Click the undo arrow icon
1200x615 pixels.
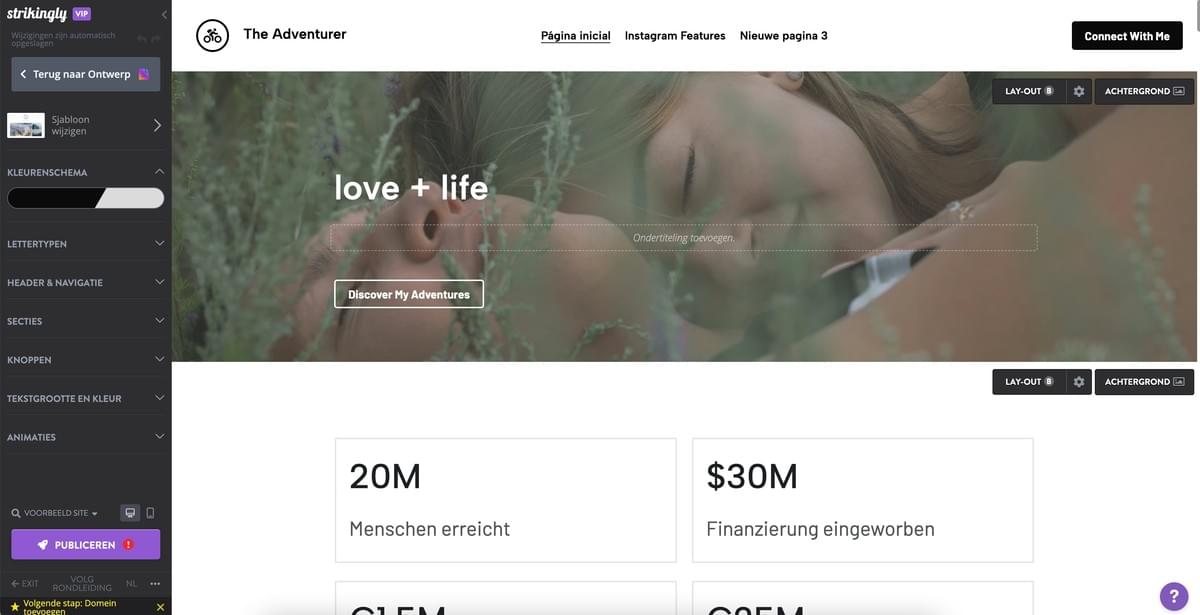(x=141, y=39)
